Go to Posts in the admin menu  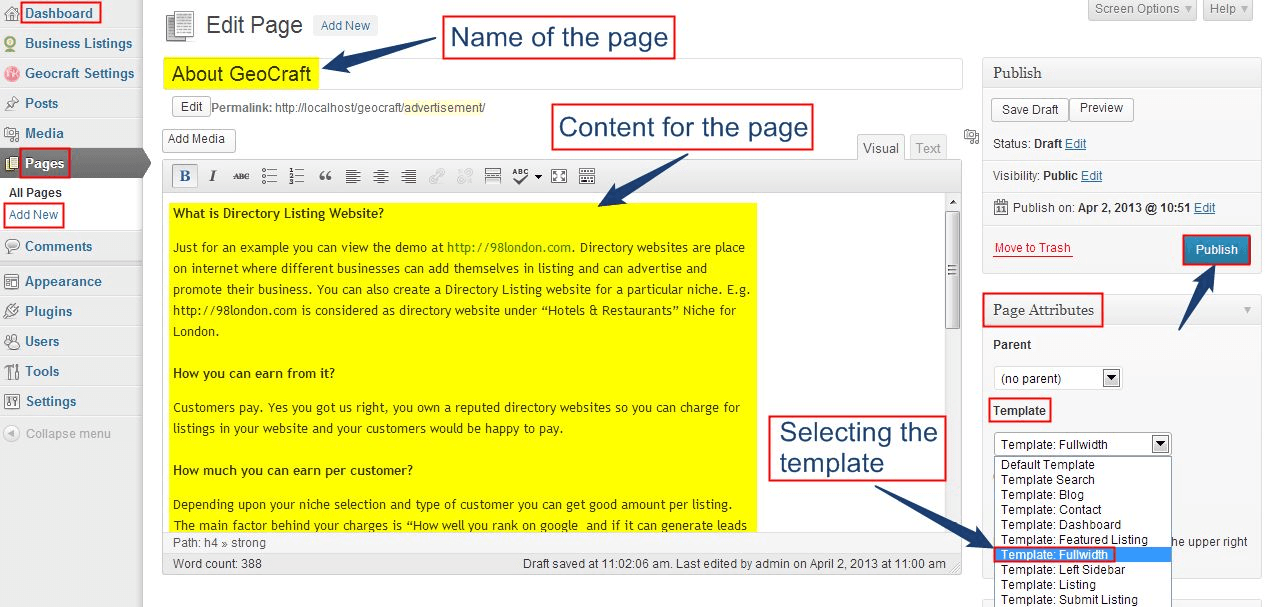(x=41, y=103)
